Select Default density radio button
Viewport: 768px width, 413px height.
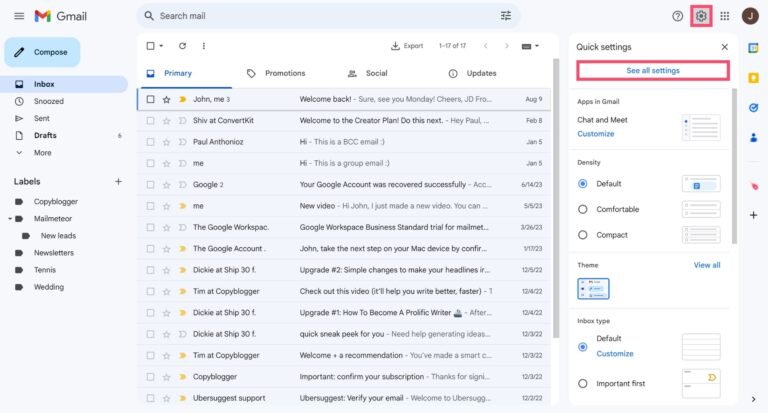(x=582, y=184)
